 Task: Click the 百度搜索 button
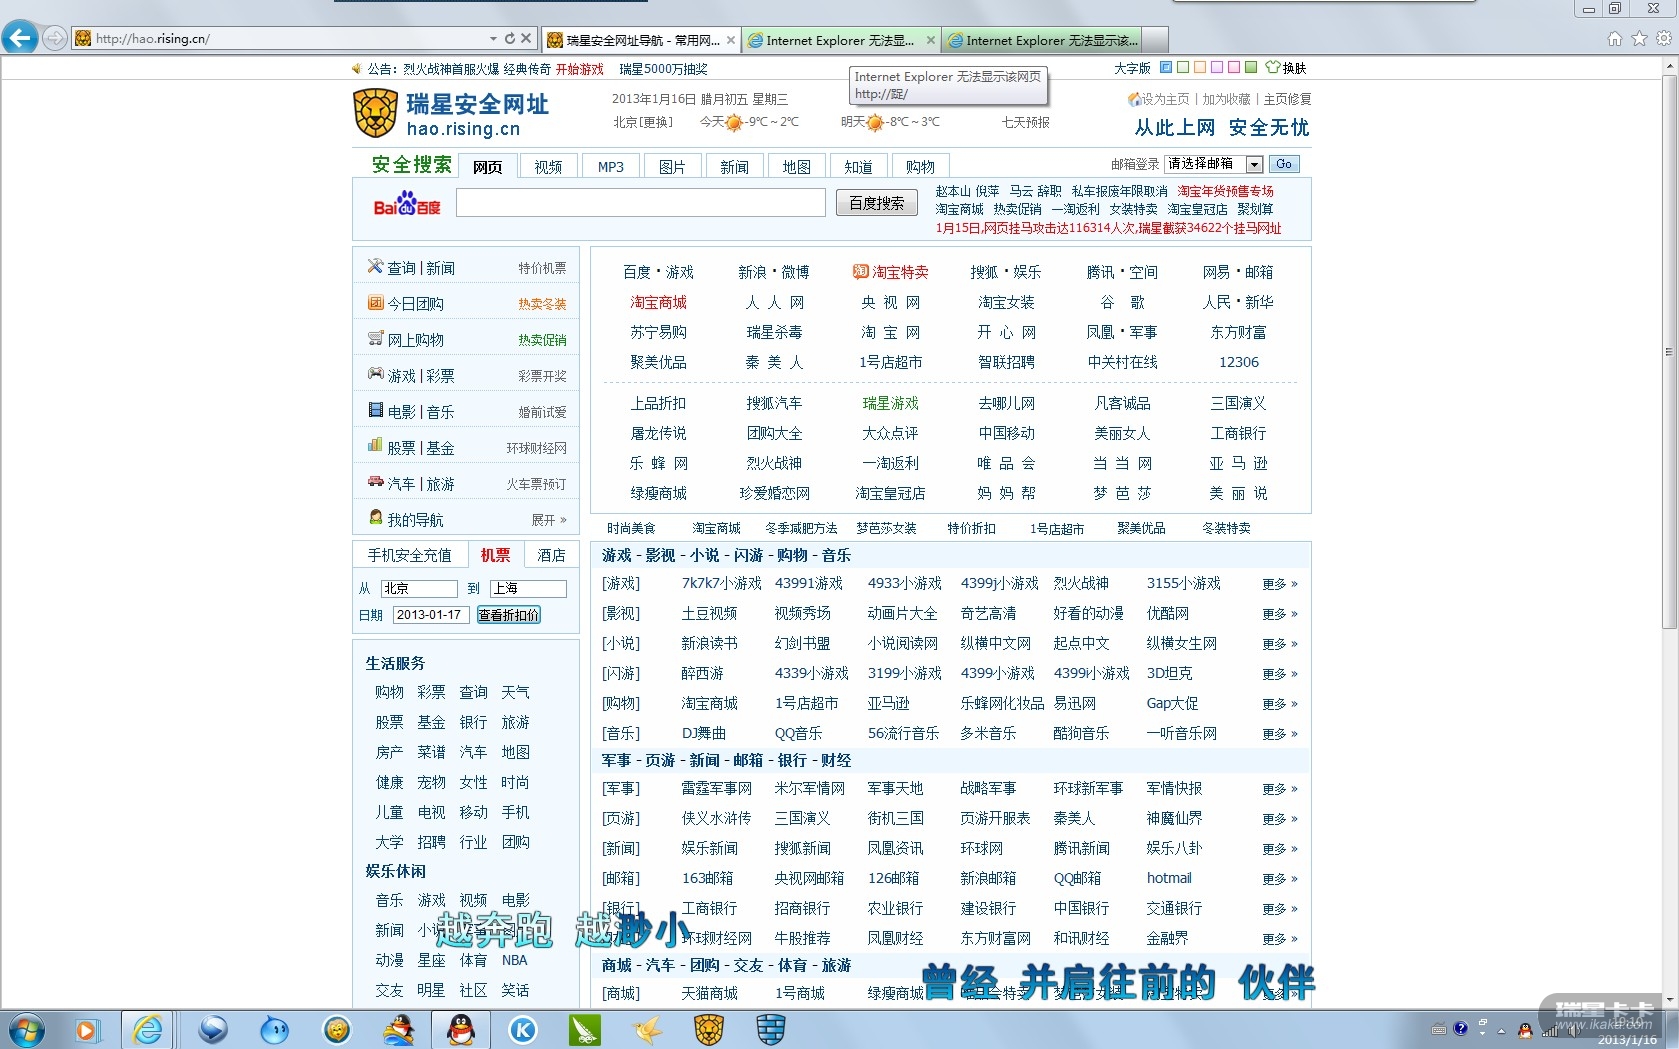[876, 203]
